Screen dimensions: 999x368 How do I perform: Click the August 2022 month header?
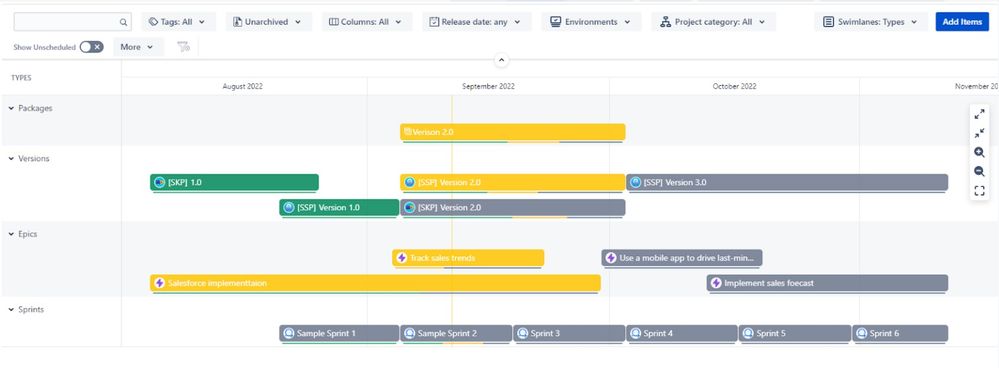(243, 87)
